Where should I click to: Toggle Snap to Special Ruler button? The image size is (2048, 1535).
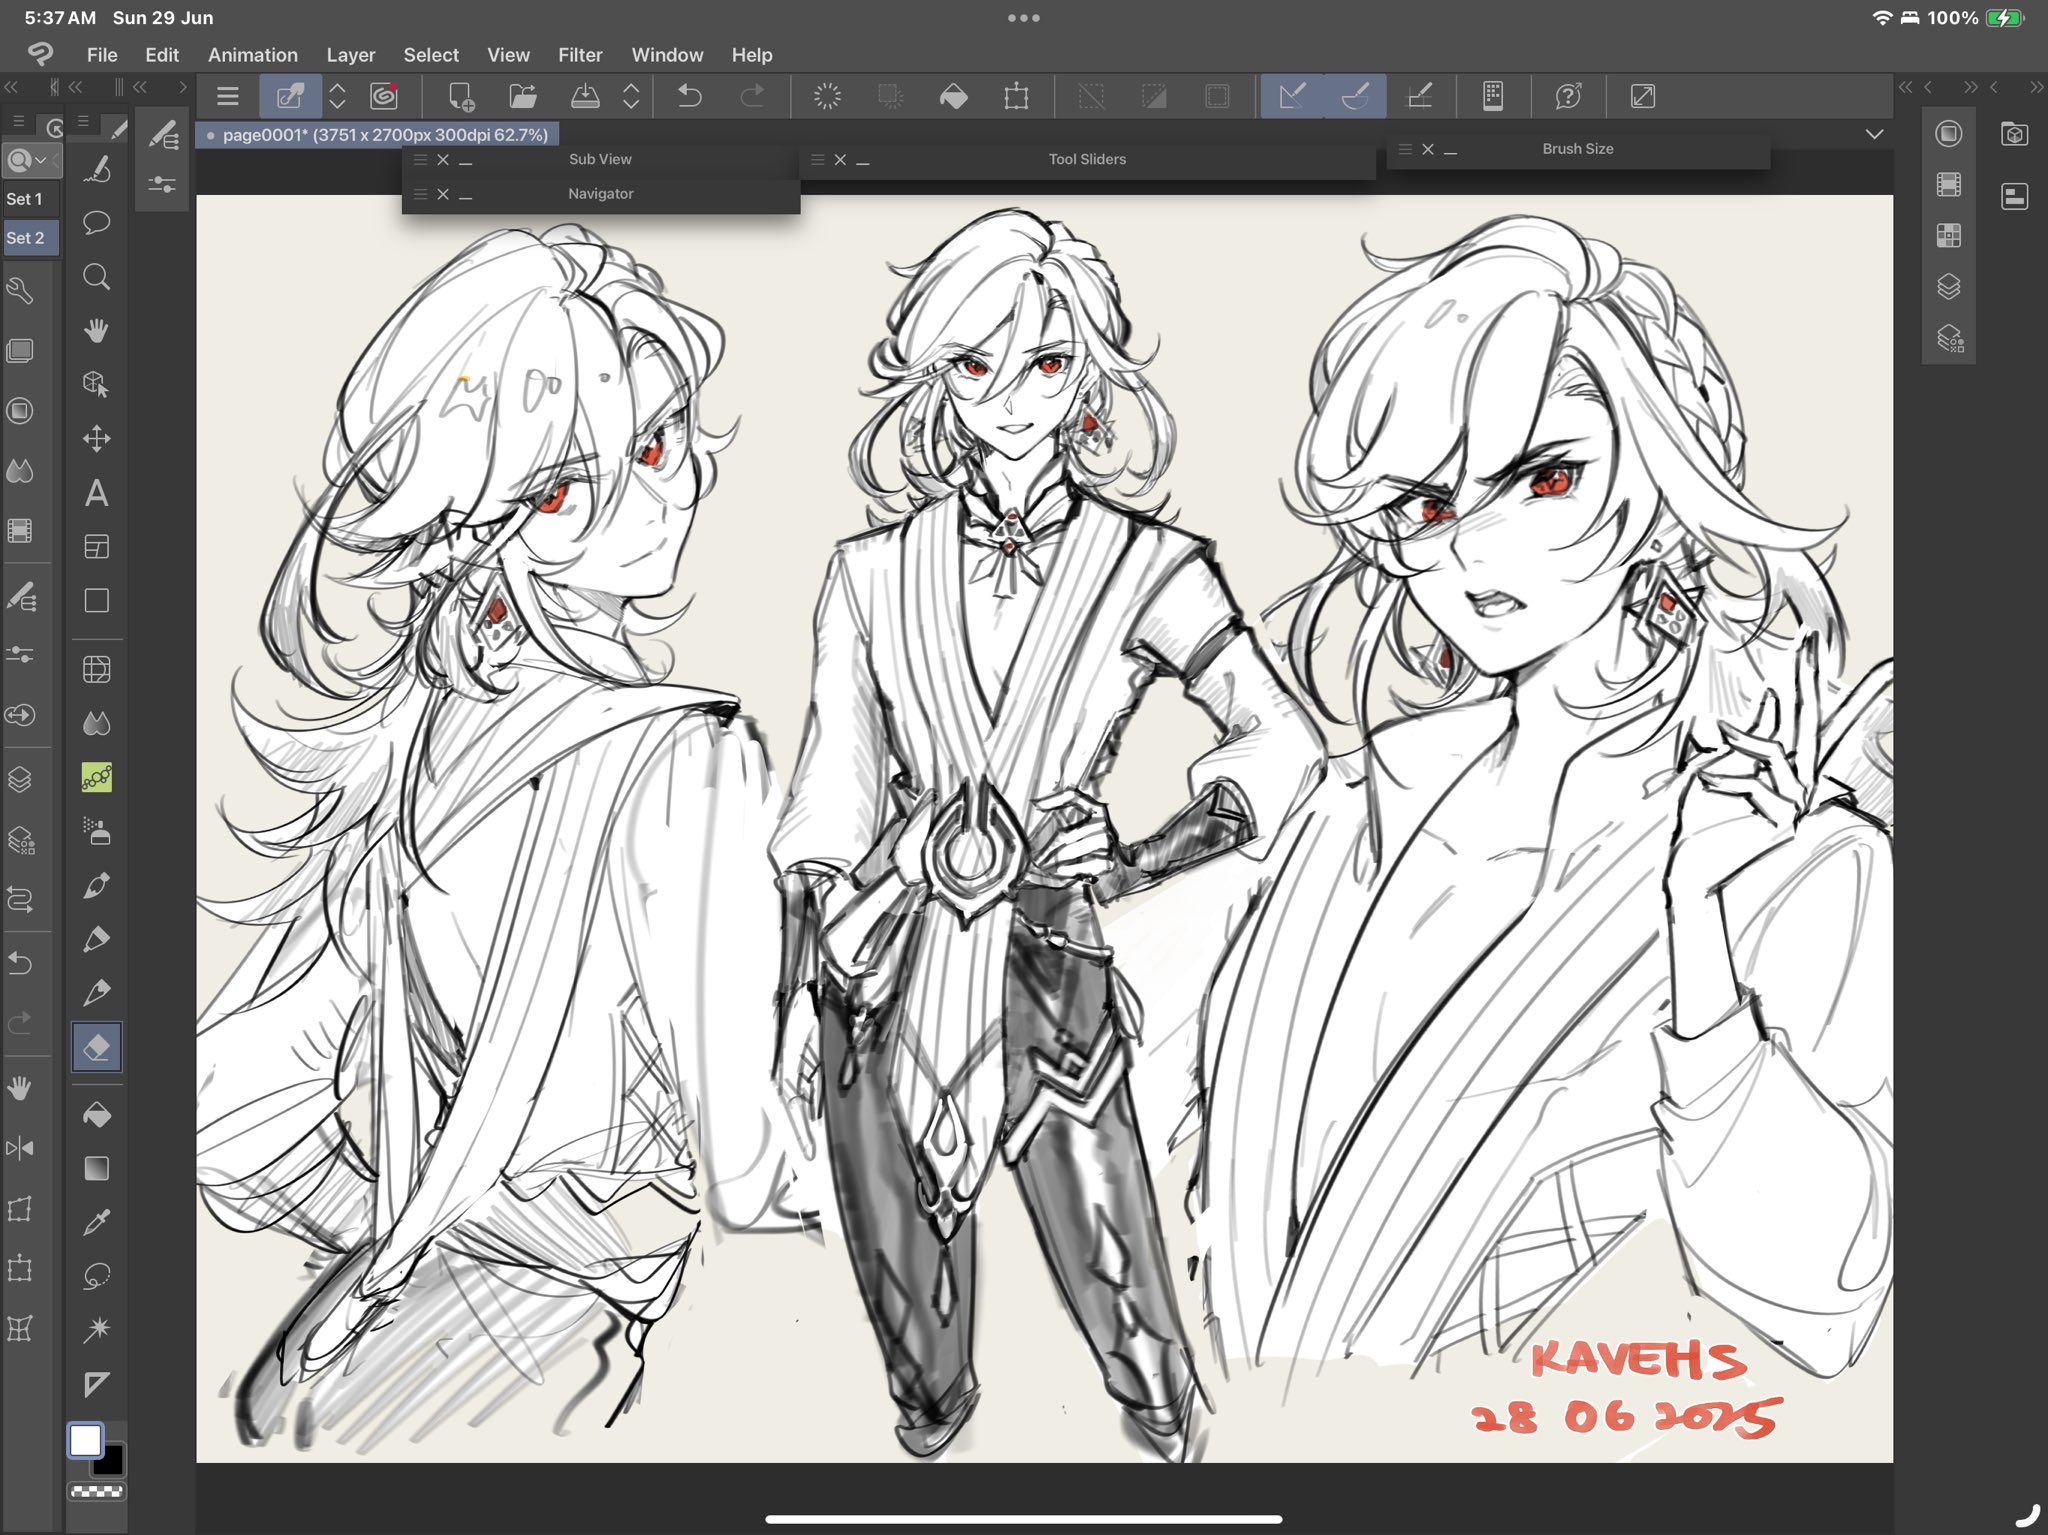1355,96
